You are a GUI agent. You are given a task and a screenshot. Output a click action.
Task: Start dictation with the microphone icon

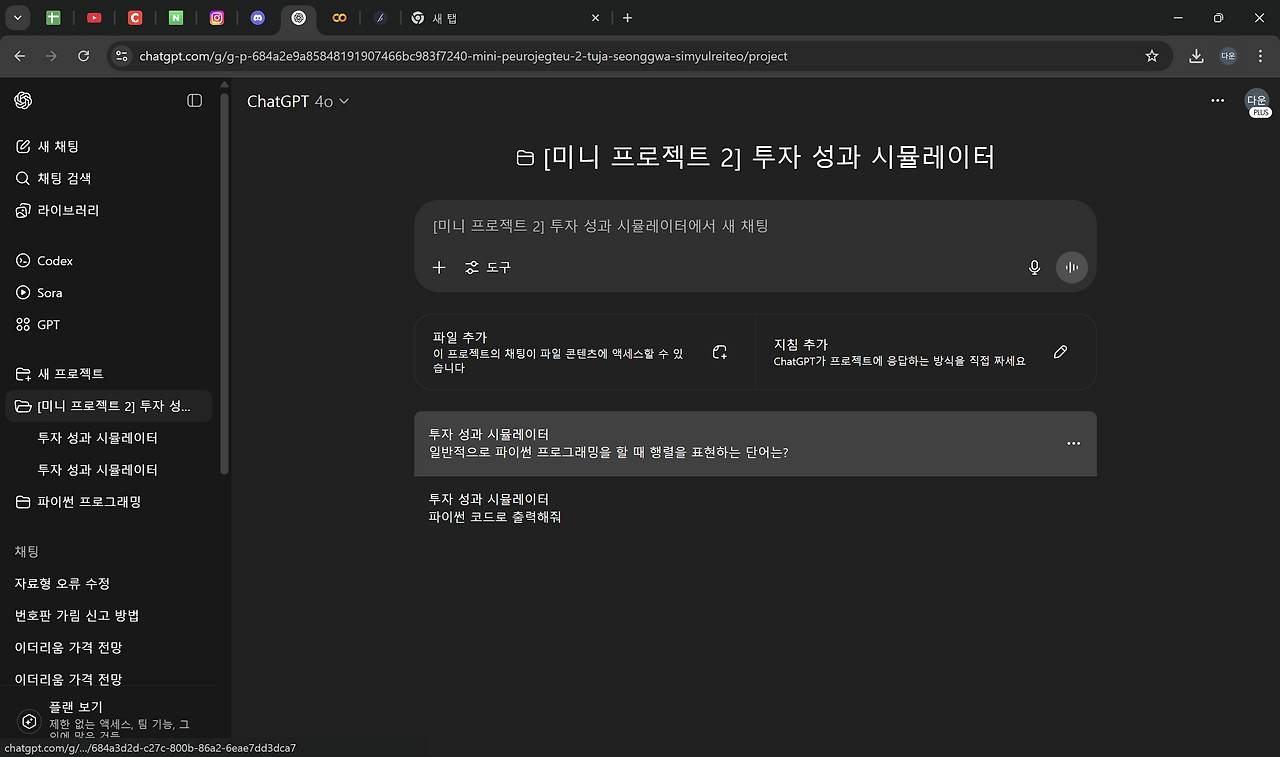coord(1035,267)
